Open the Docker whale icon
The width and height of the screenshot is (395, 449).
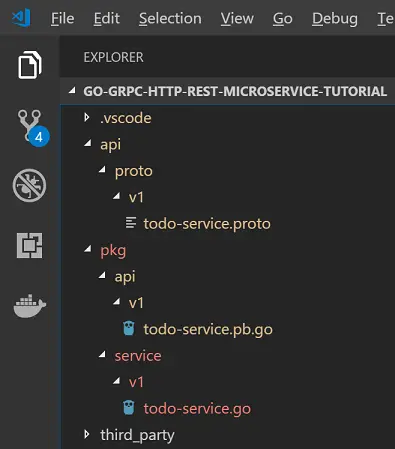click(x=30, y=306)
